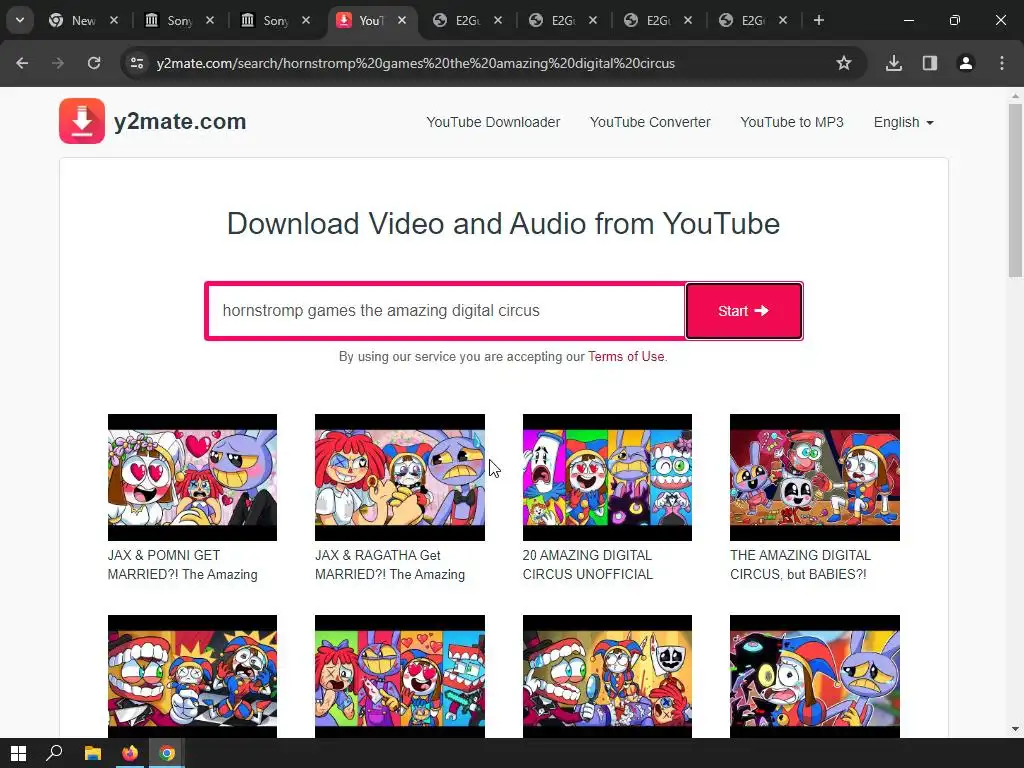Click the browser forward arrow

tap(58, 63)
